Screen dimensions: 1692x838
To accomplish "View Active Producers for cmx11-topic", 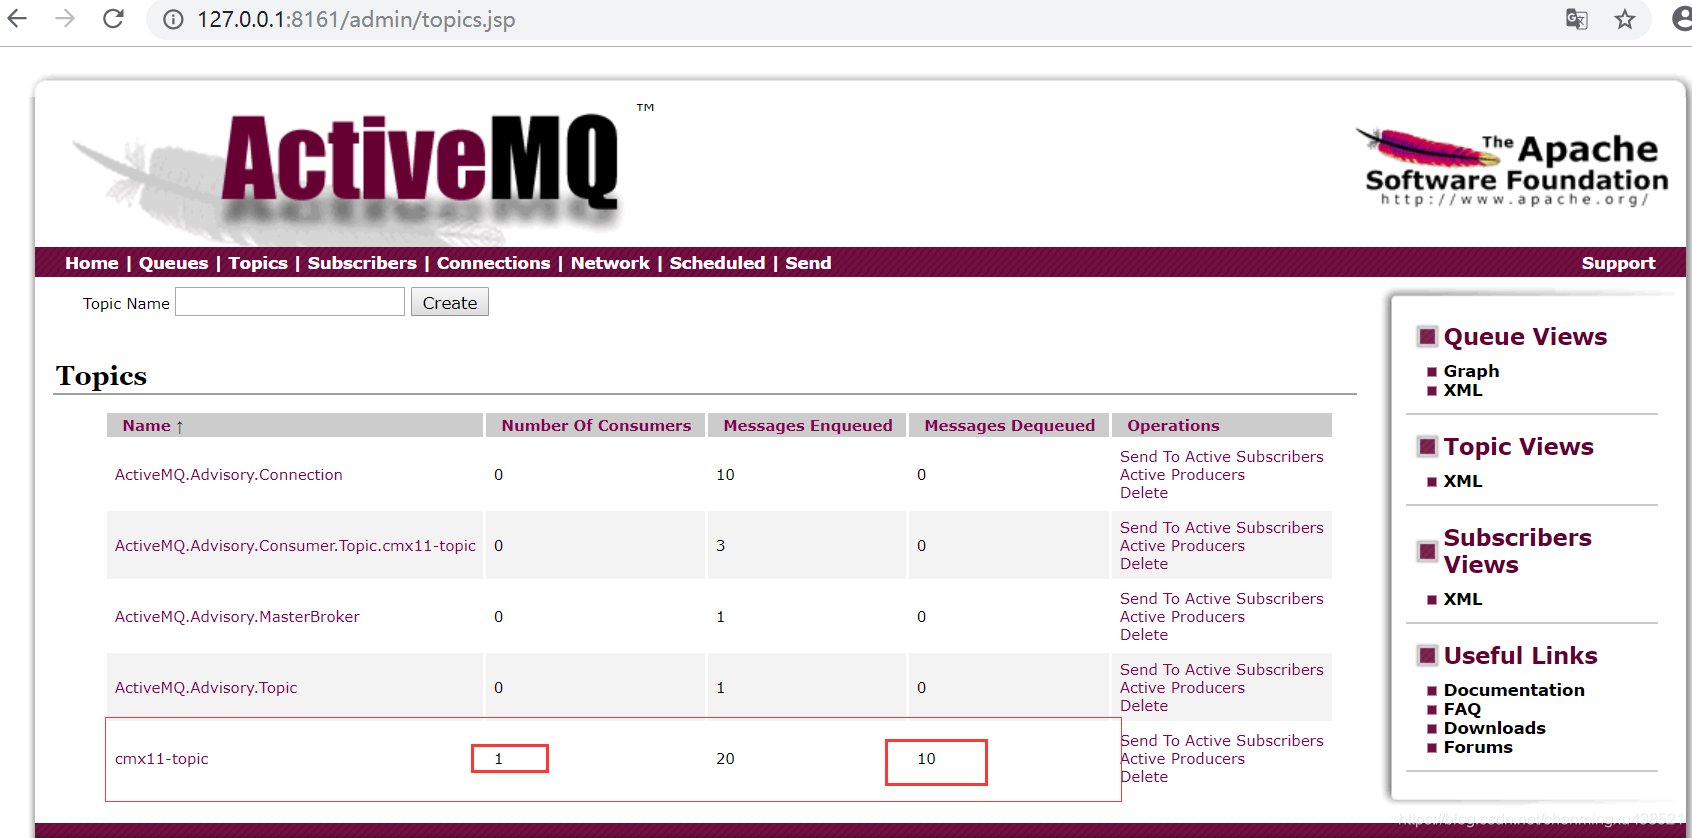I will coord(1182,759).
